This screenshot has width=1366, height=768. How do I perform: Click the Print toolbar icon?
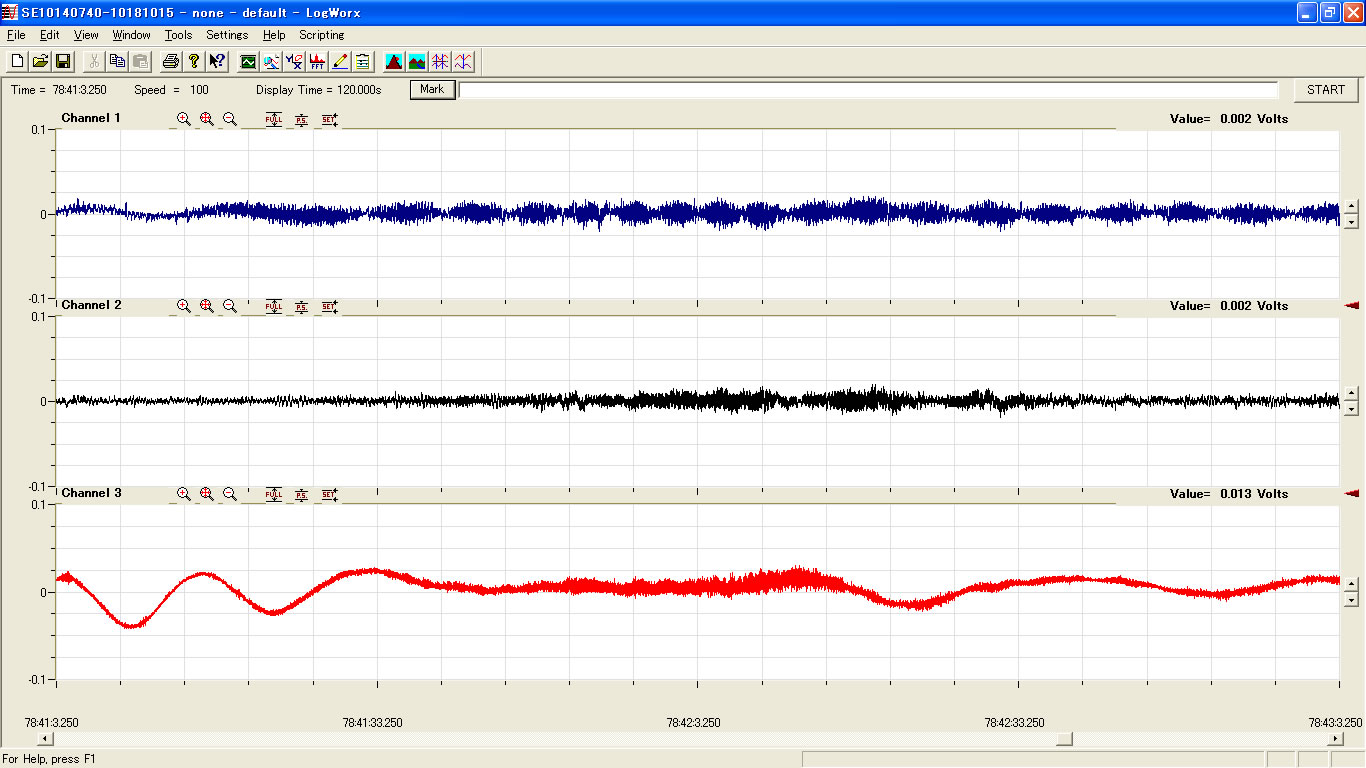click(171, 62)
